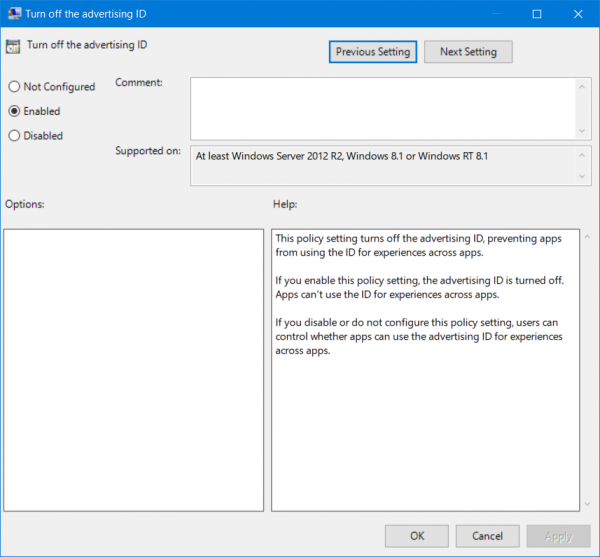This screenshot has height=557, width=600.
Task: Click the title bar window icon
Action: tap(15, 14)
